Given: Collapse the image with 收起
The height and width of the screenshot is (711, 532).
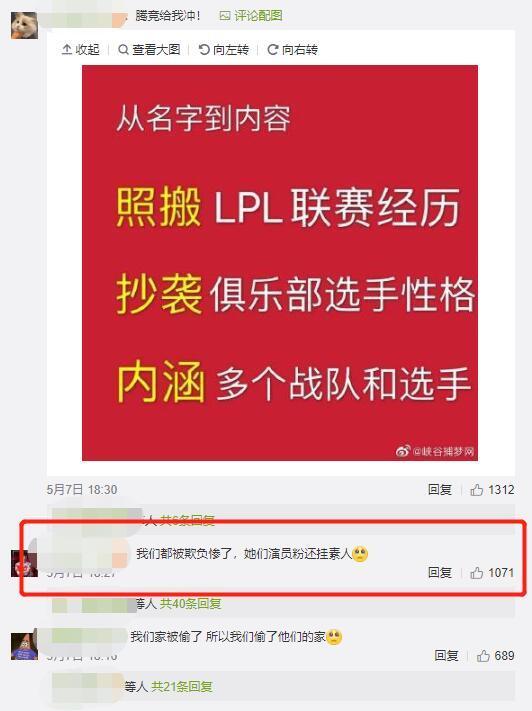Looking at the screenshot, I should tap(81, 49).
